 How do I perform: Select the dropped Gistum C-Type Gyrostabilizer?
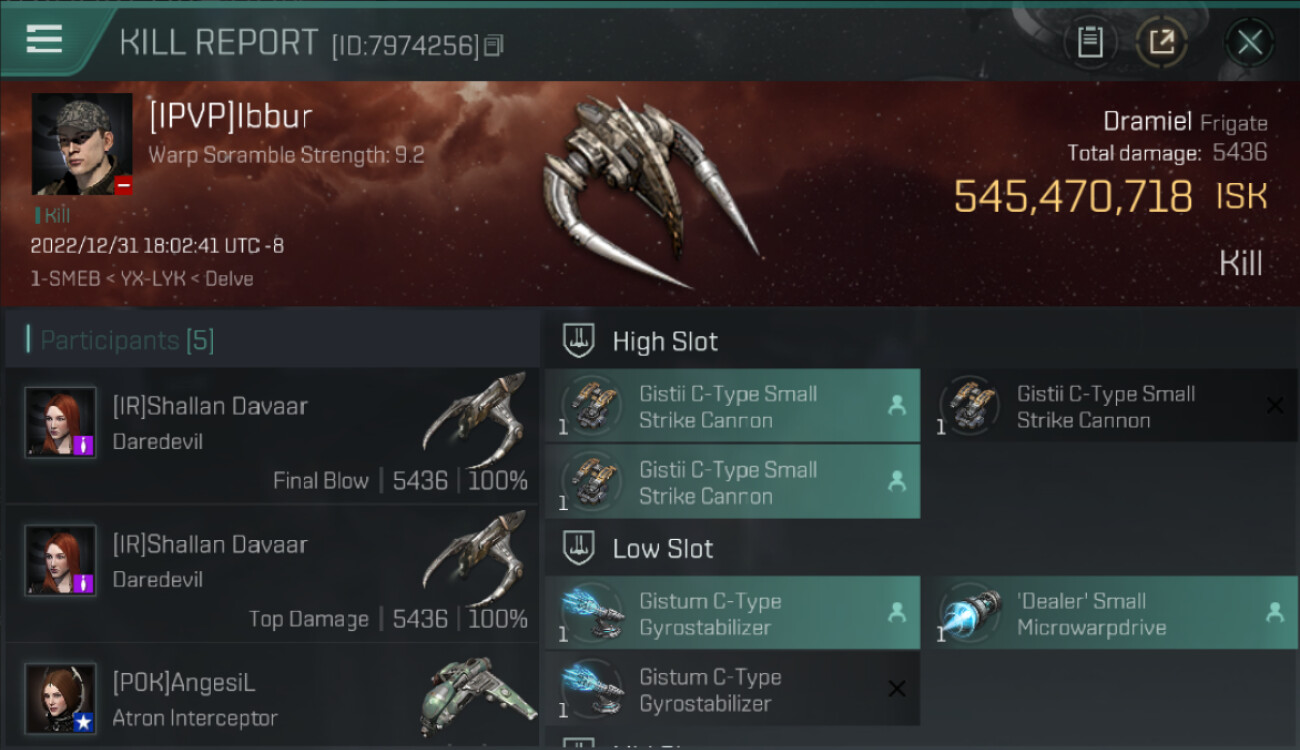pyautogui.click(x=732, y=613)
